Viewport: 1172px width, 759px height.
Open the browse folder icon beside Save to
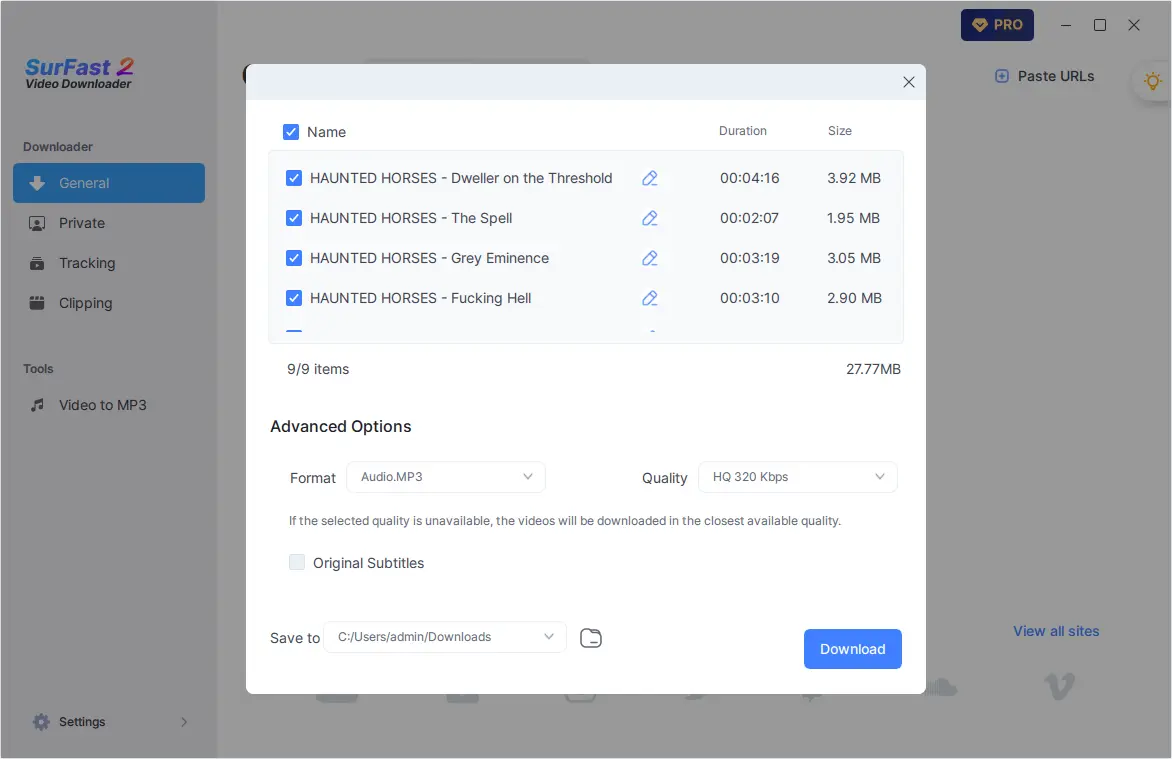point(590,638)
